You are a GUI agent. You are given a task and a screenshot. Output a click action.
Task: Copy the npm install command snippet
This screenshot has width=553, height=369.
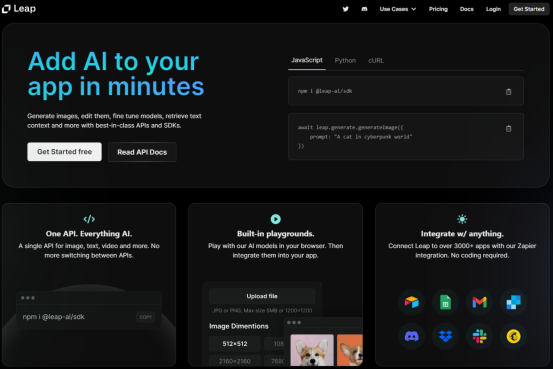click(509, 92)
